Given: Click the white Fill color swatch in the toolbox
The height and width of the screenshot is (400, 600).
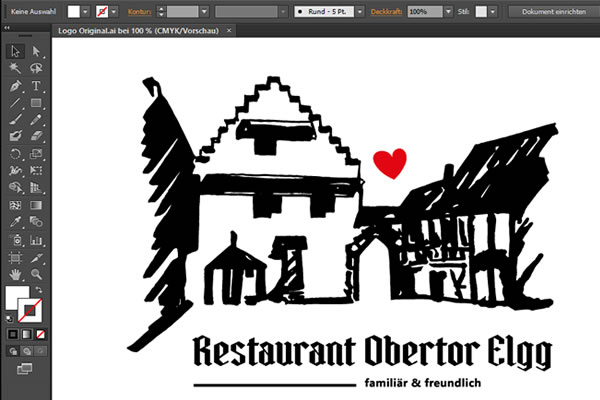Looking at the screenshot, I should 17,298.
